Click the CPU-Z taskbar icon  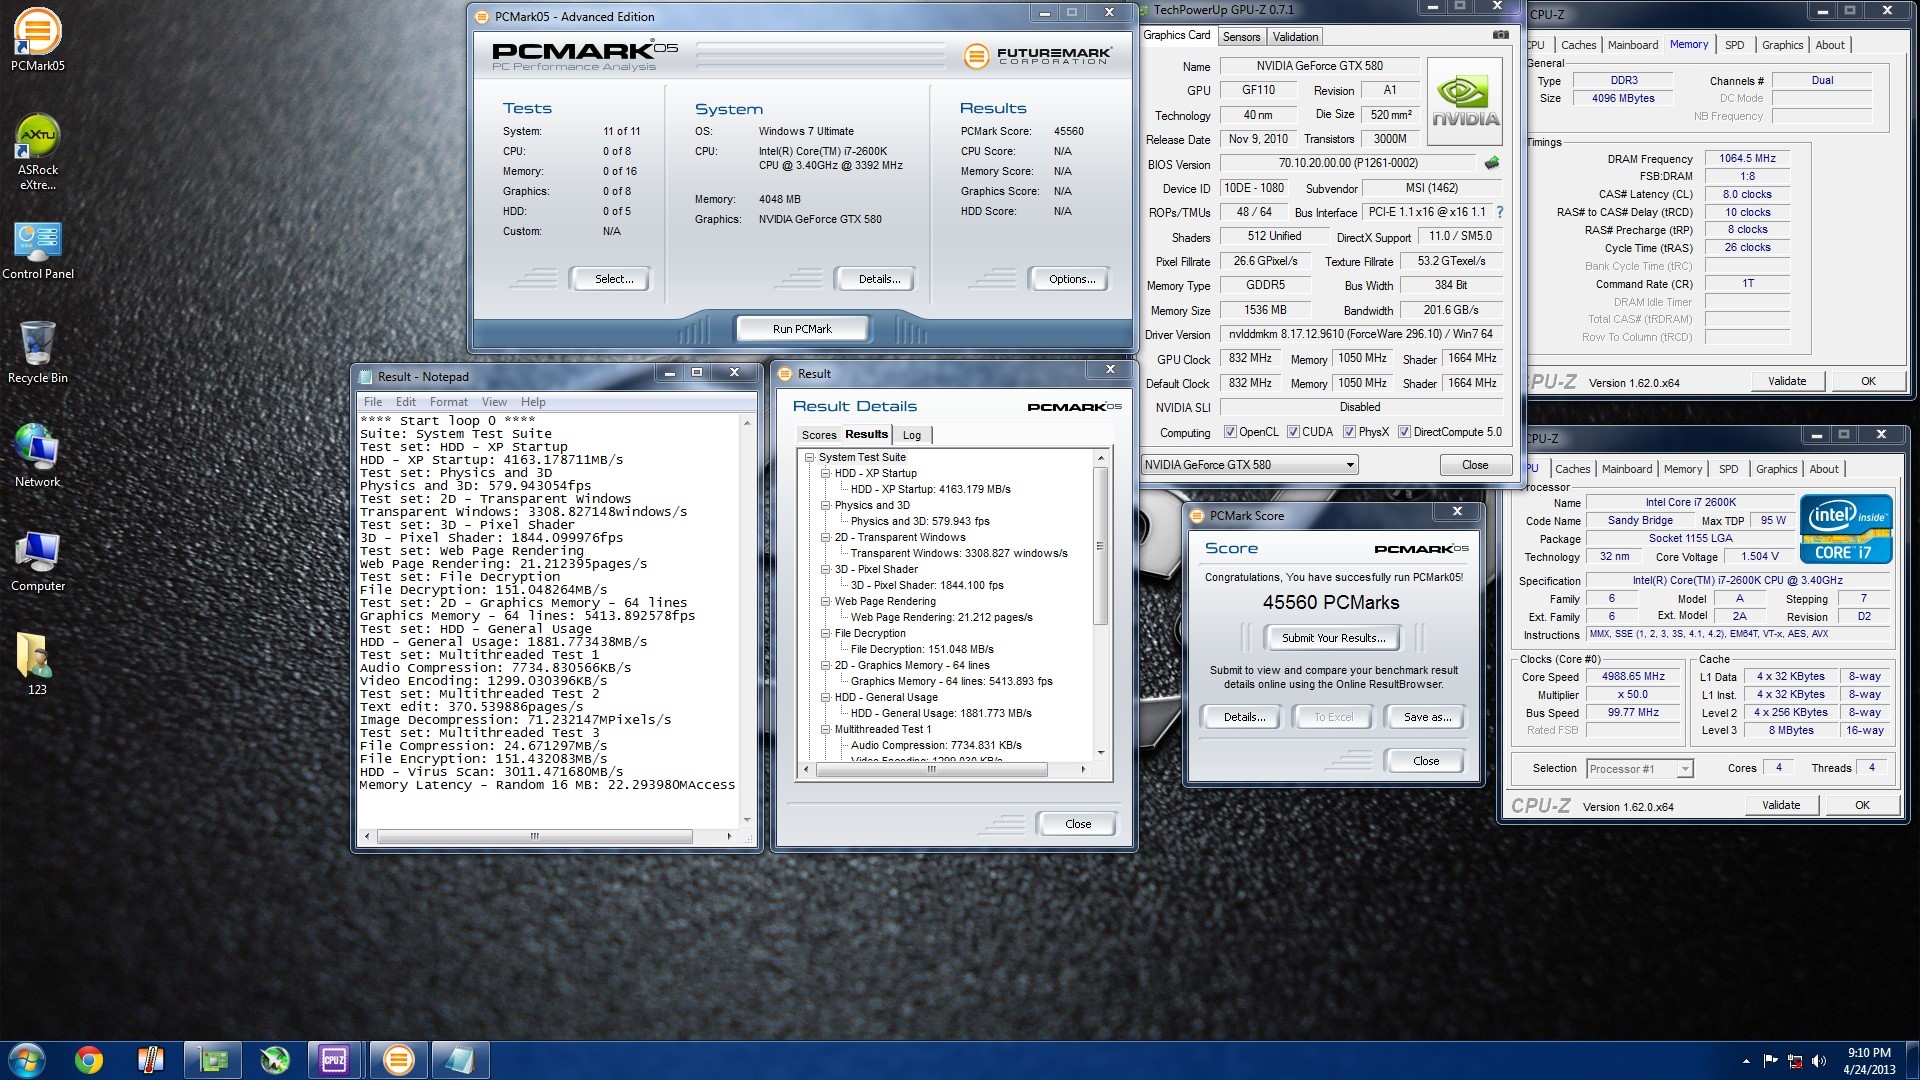pyautogui.click(x=334, y=1060)
